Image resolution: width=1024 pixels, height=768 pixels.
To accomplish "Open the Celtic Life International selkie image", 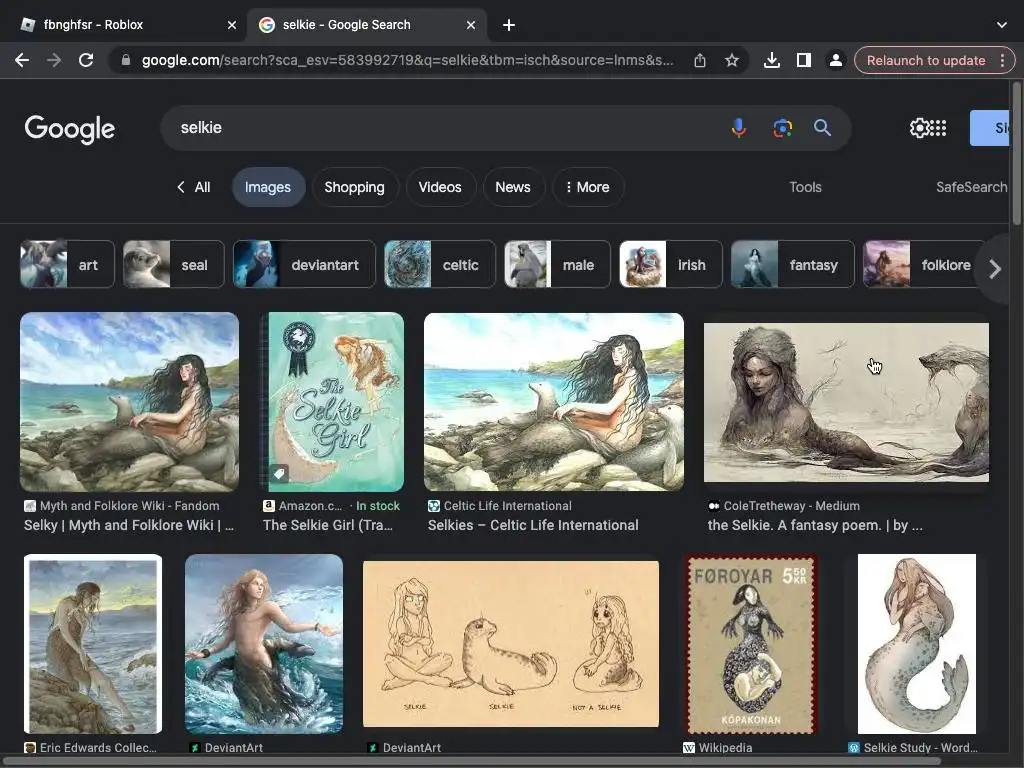I will 554,402.
